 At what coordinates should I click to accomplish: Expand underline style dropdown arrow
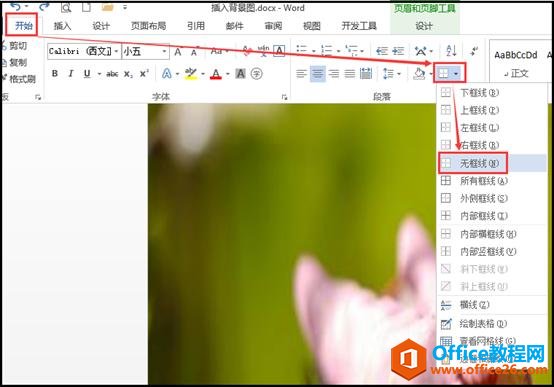(99, 74)
